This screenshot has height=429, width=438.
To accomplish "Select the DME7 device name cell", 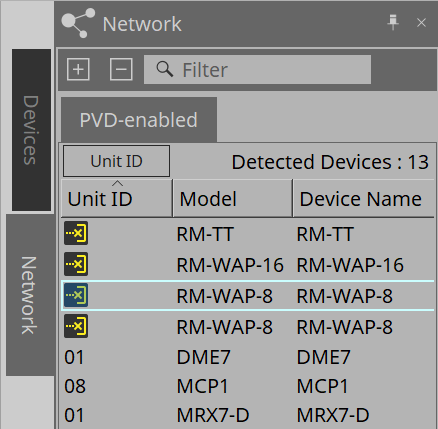I will pyautogui.click(x=323, y=357).
